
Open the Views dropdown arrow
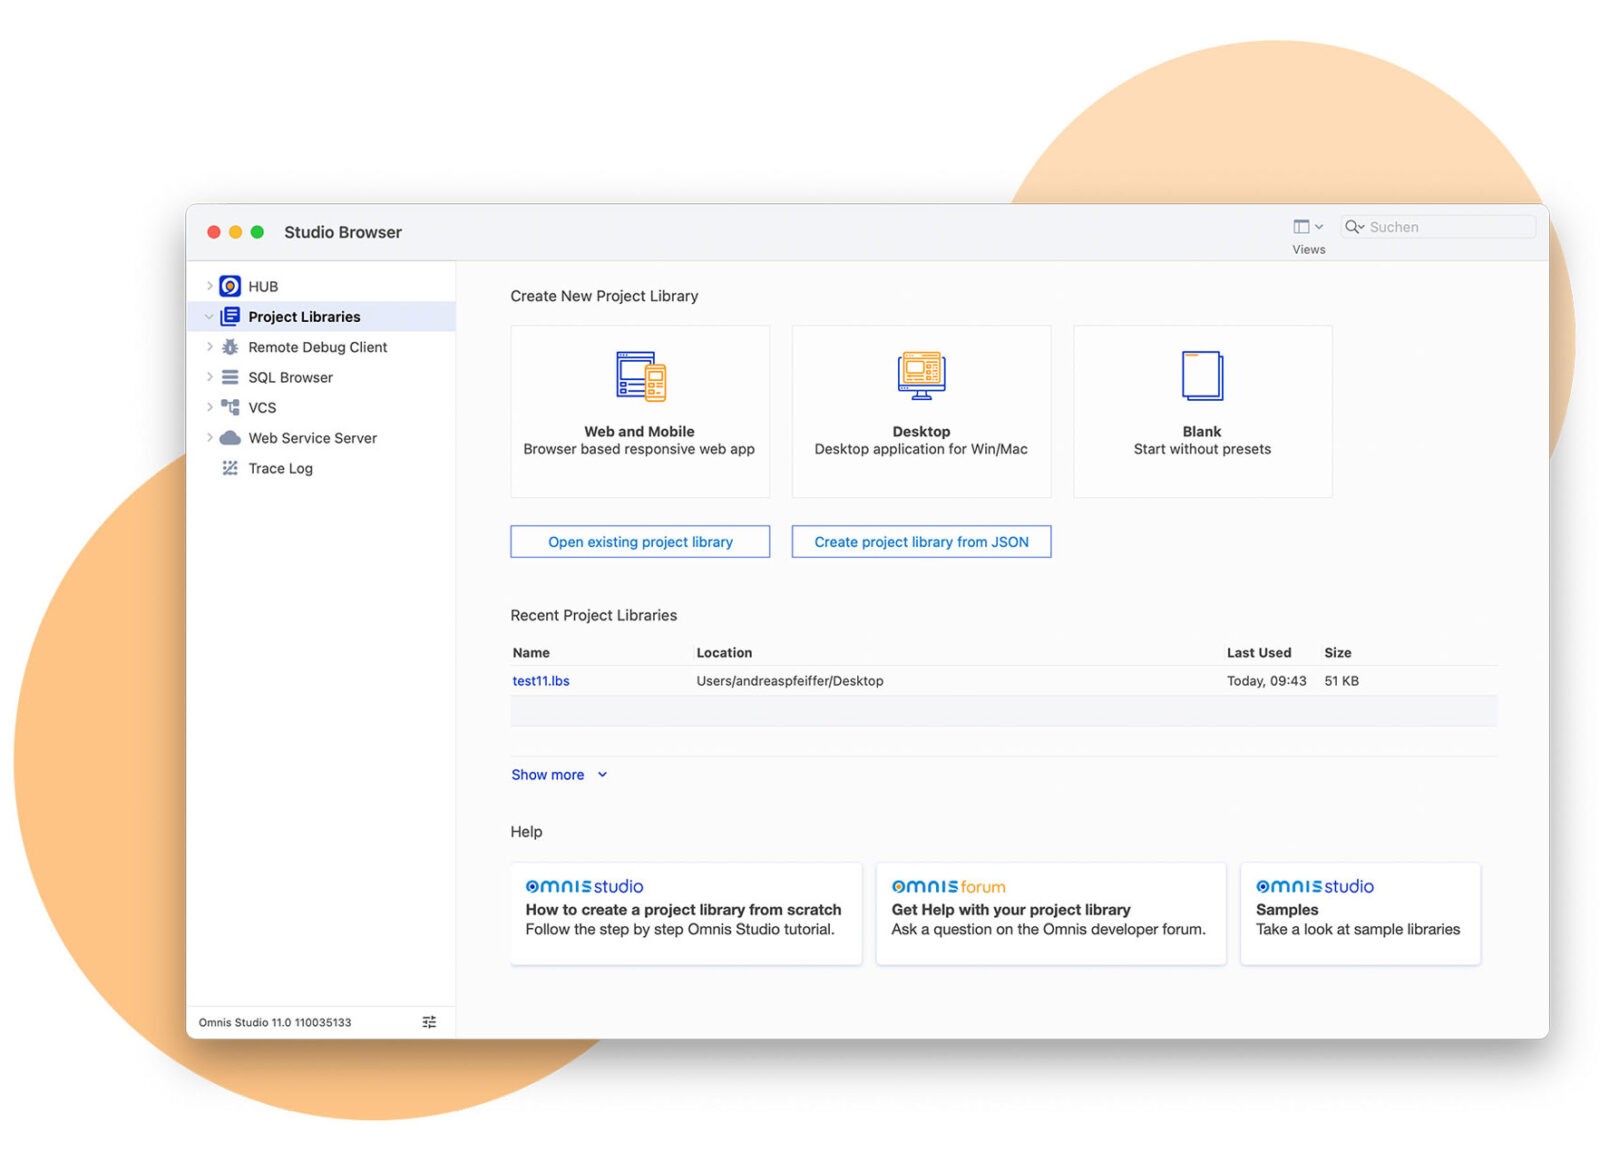pyautogui.click(x=1319, y=227)
